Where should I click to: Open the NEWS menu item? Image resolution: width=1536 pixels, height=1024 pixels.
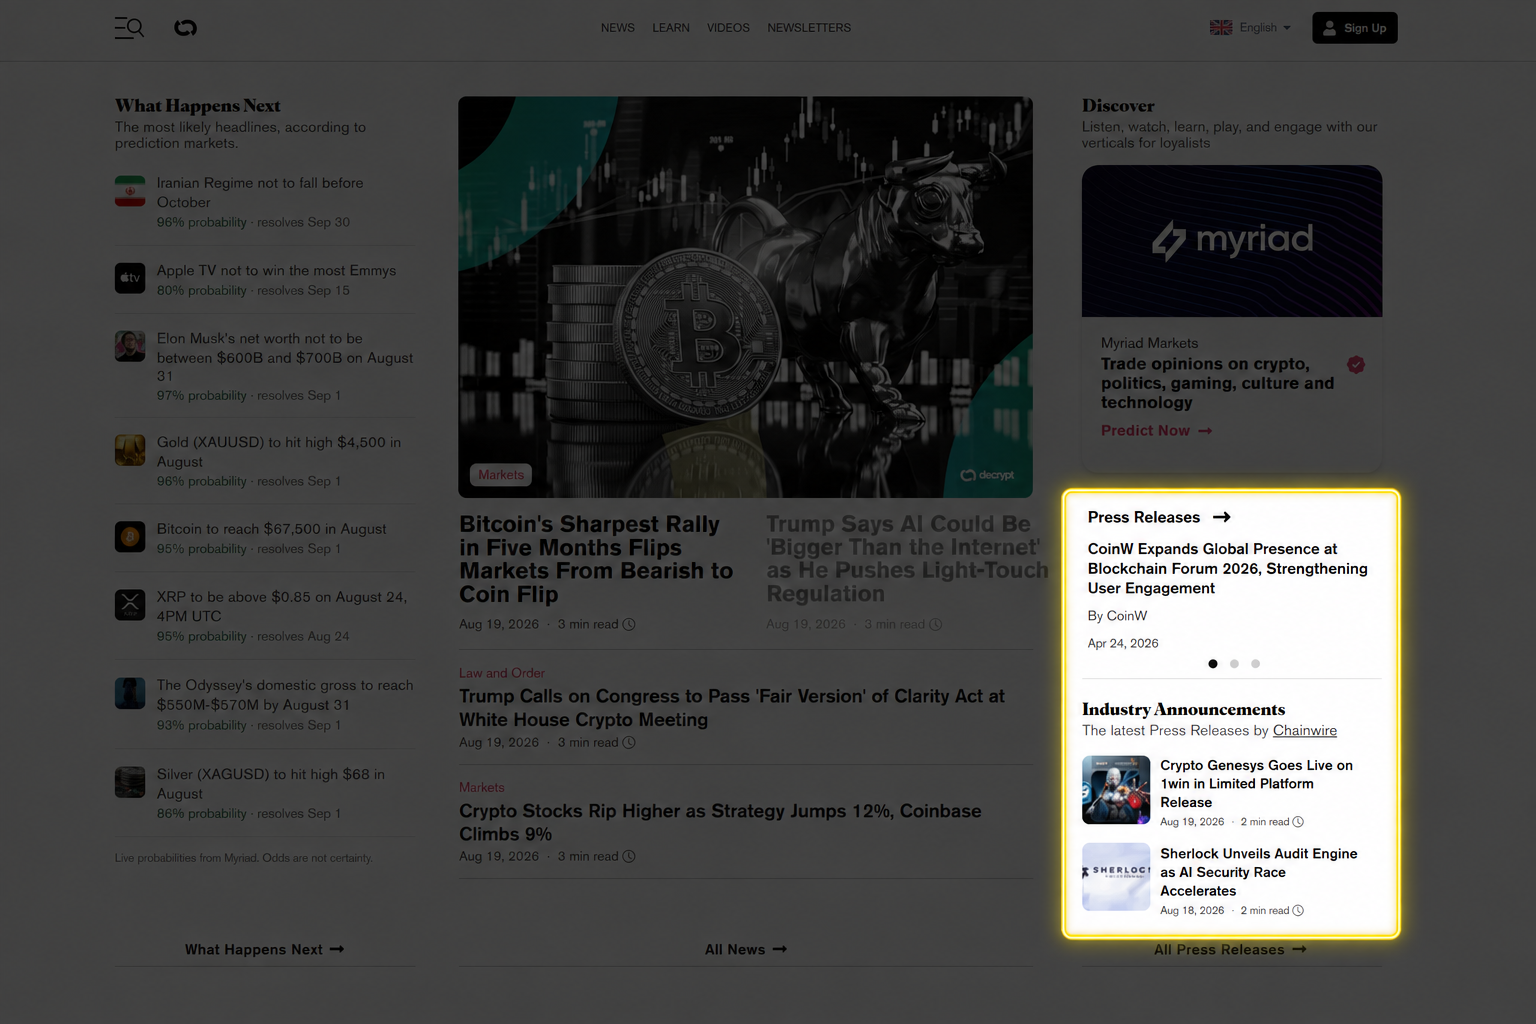tap(617, 28)
